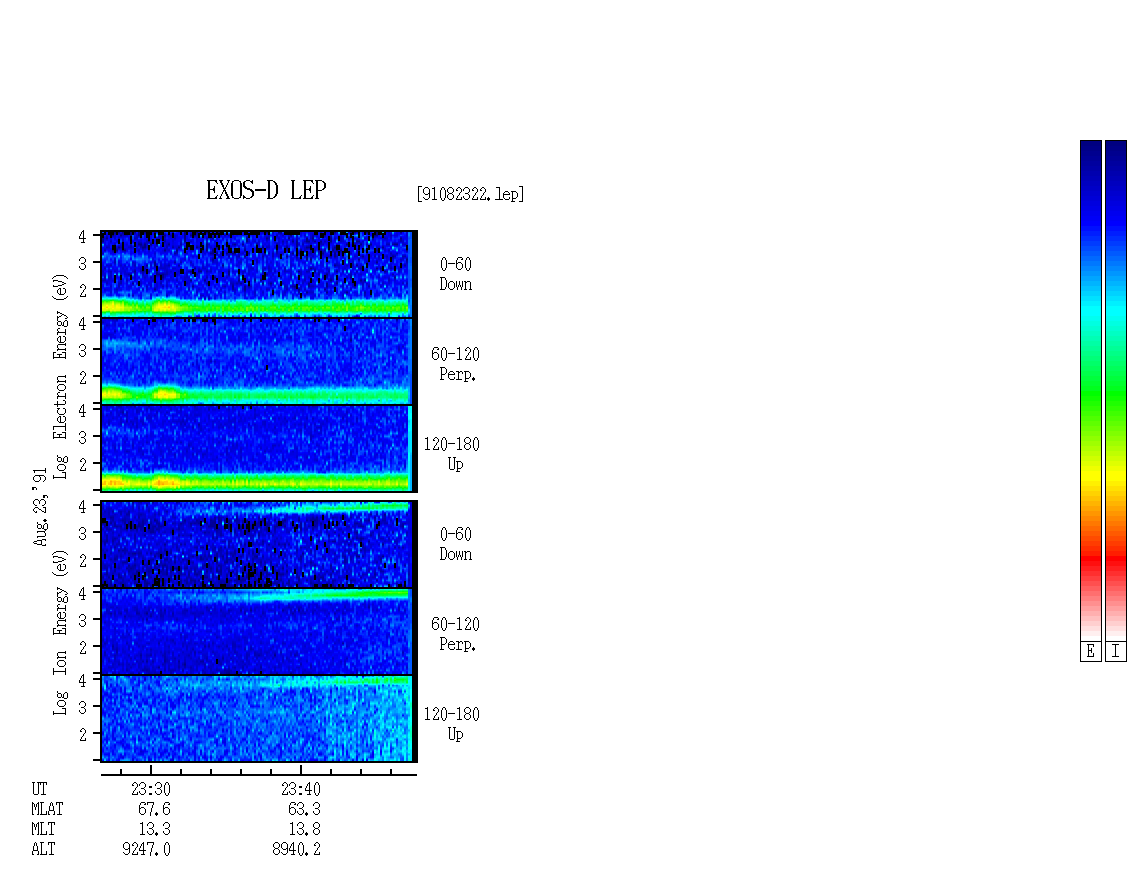Image resolution: width=1130 pixels, height=875 pixels.
Task: Click the ALT row label
Action: (43, 850)
